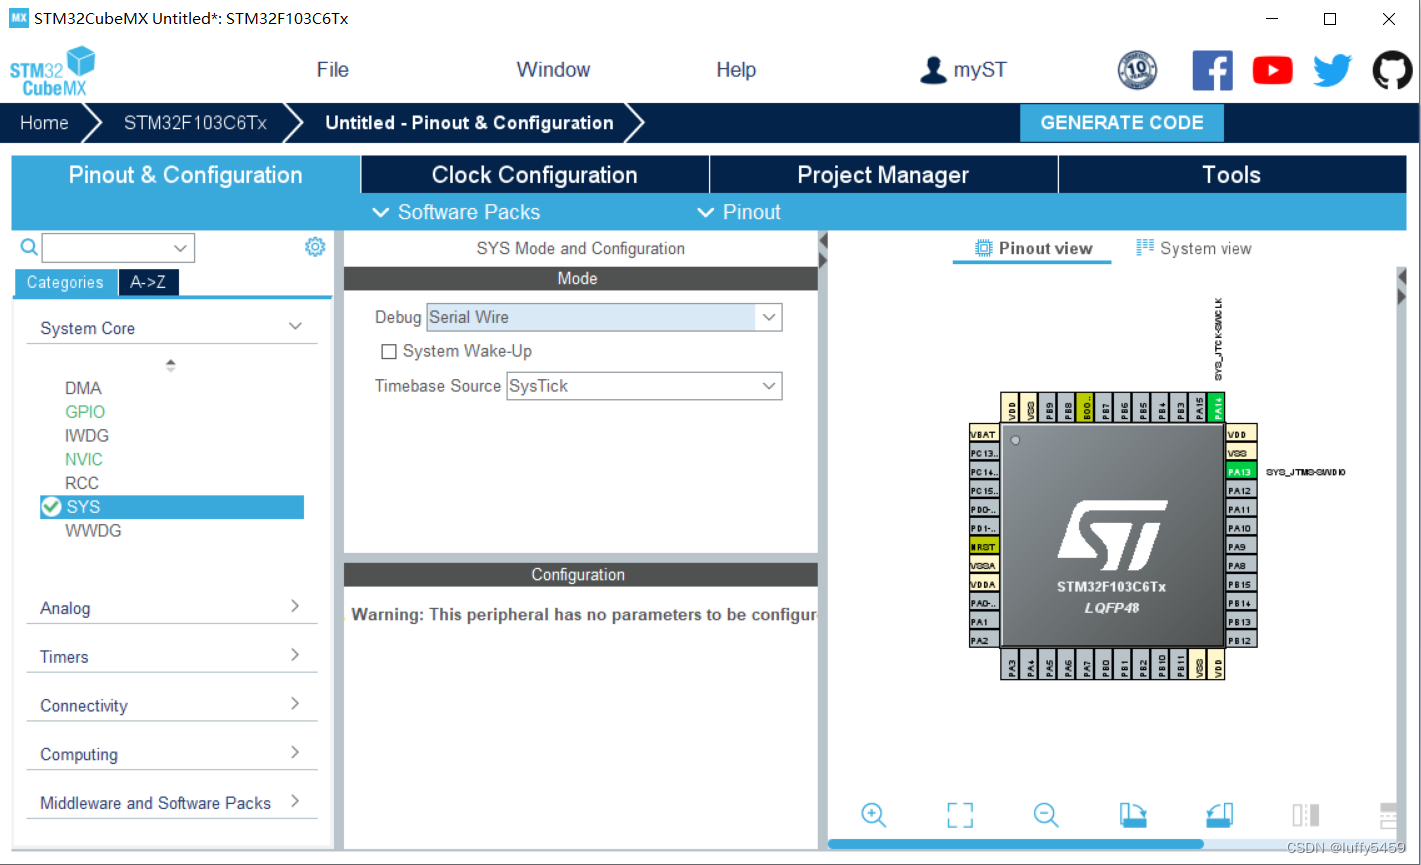Expand the Analog category
Viewport: 1421px width, 865px height.
(295, 606)
